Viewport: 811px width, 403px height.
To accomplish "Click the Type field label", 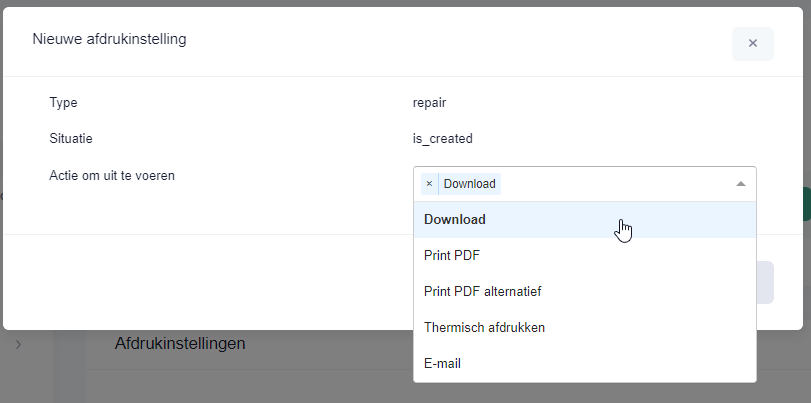I will (x=63, y=102).
